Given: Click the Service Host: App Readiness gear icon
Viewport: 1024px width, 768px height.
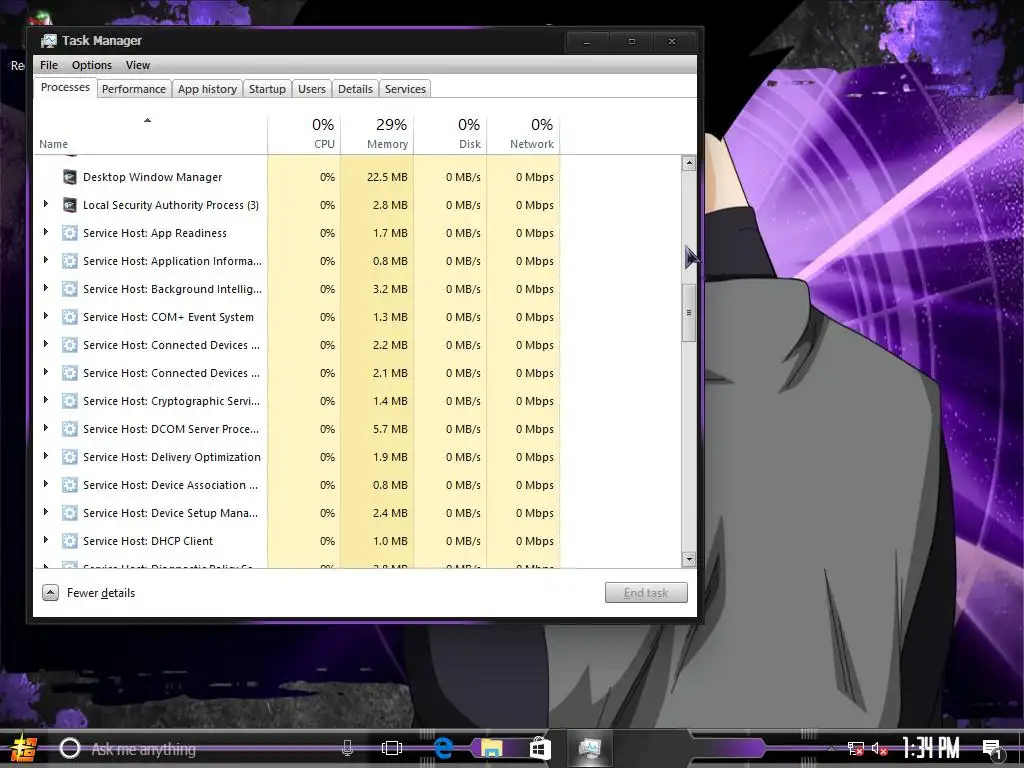Looking at the screenshot, I should tap(69, 233).
